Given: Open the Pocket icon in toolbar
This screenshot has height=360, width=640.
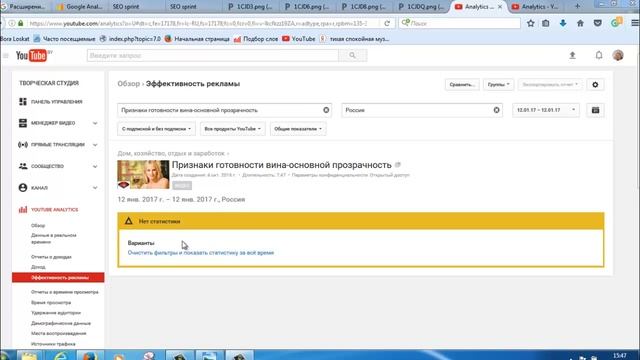Looking at the screenshot, I should point(598,23).
